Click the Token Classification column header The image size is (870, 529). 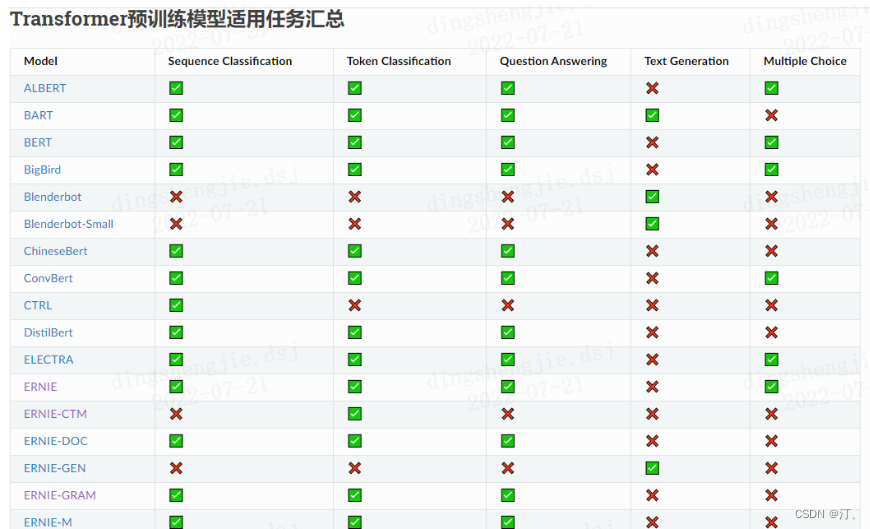(399, 61)
